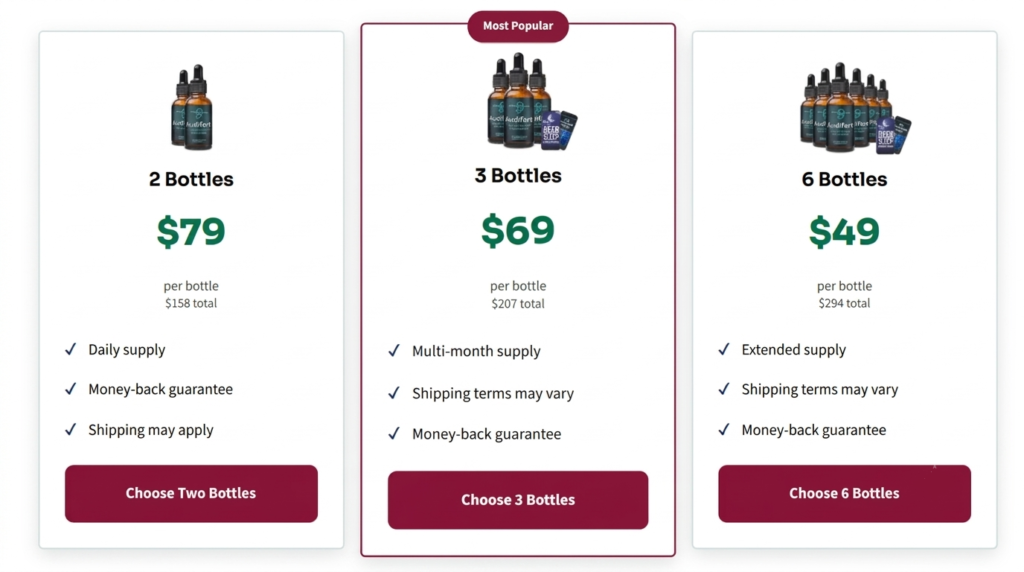This screenshot has height=572, width=1024.
Task: Click the Most Popular badge
Action: (518, 26)
